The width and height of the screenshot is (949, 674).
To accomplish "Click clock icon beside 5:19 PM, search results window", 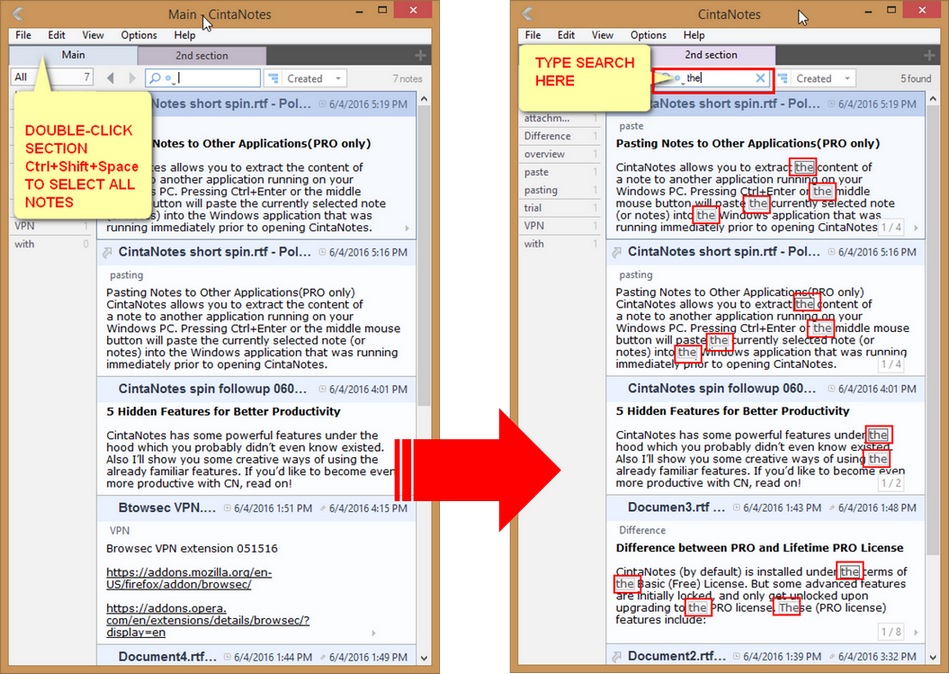I will (x=832, y=104).
